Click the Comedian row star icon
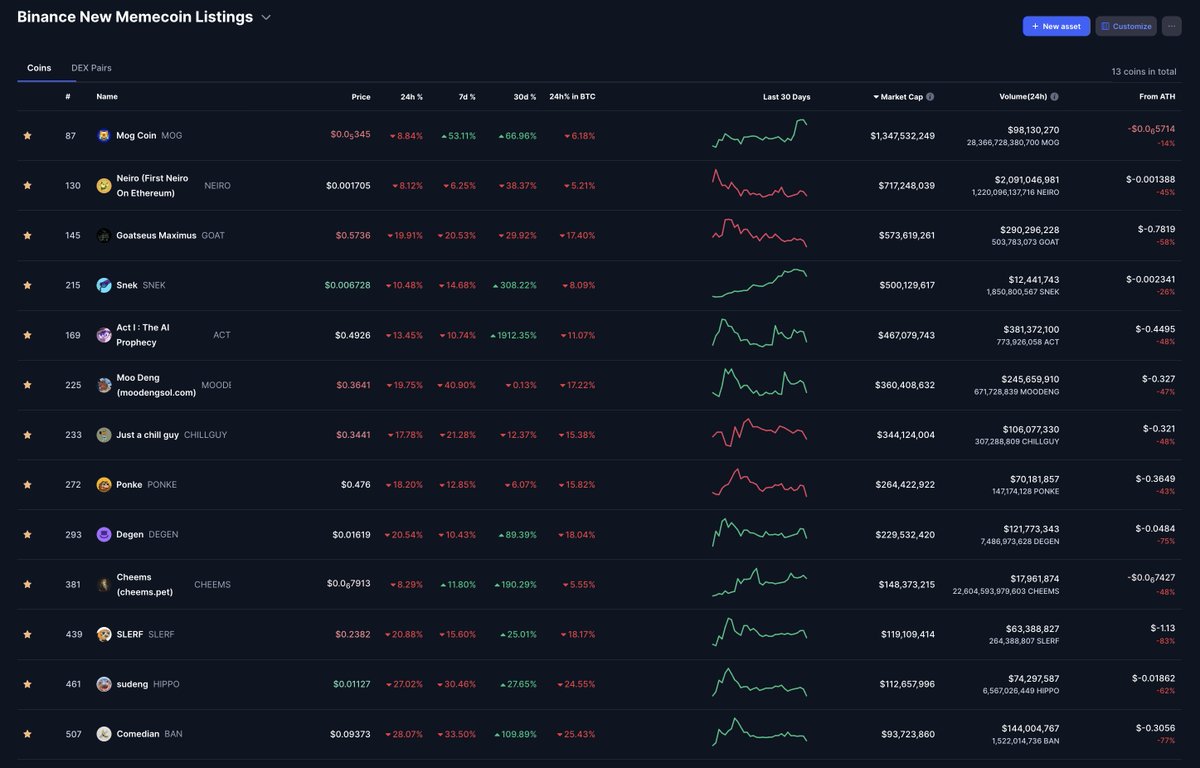The width and height of the screenshot is (1200, 768). pyautogui.click(x=27, y=734)
